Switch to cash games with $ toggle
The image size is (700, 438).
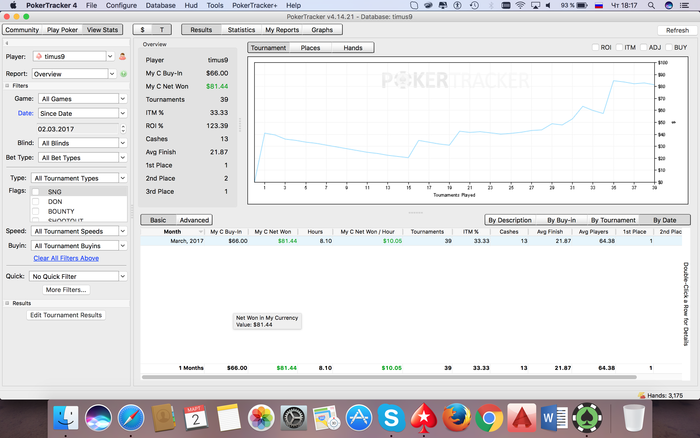click(x=142, y=29)
